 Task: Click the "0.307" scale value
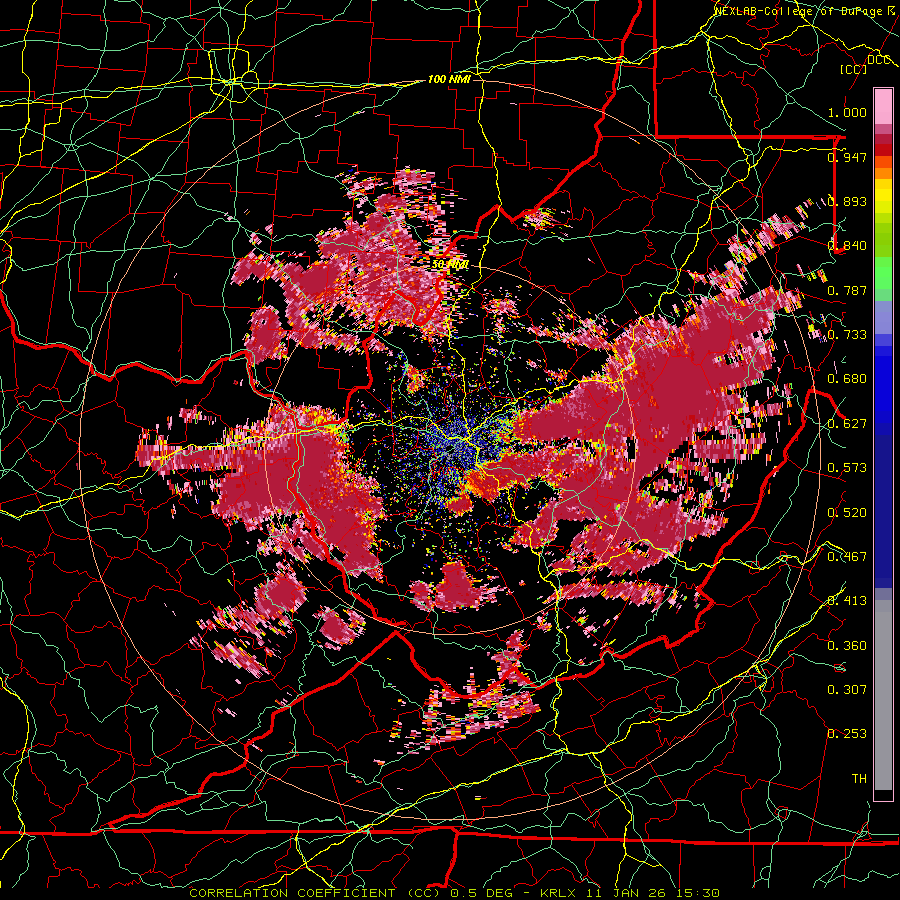click(x=847, y=690)
